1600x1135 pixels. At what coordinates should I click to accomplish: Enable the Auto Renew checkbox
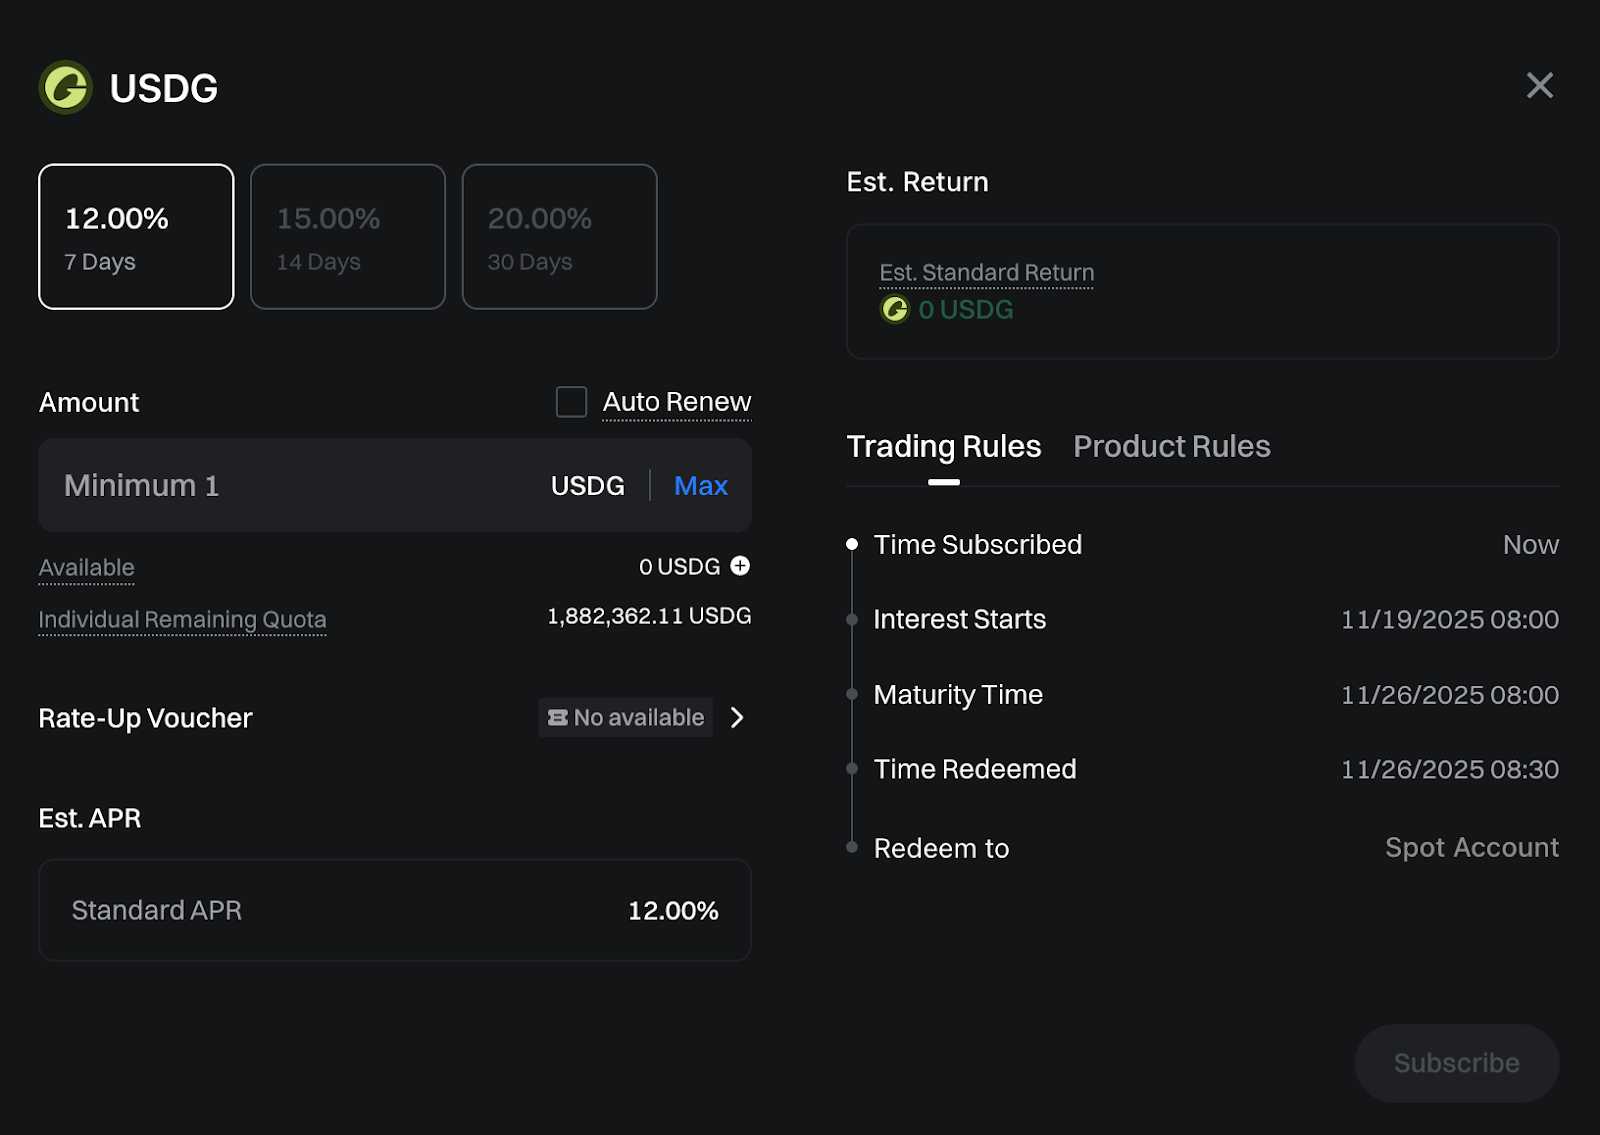(571, 402)
